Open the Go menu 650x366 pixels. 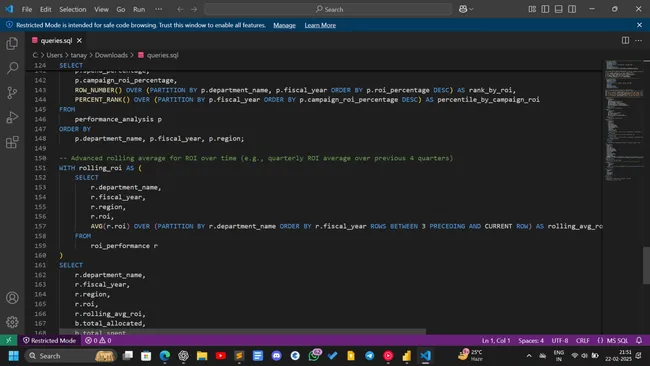tap(121, 9)
